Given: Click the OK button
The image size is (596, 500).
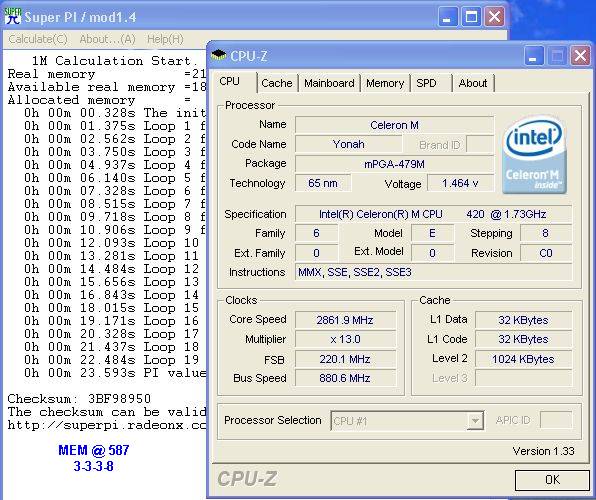Looking at the screenshot, I should (552, 480).
